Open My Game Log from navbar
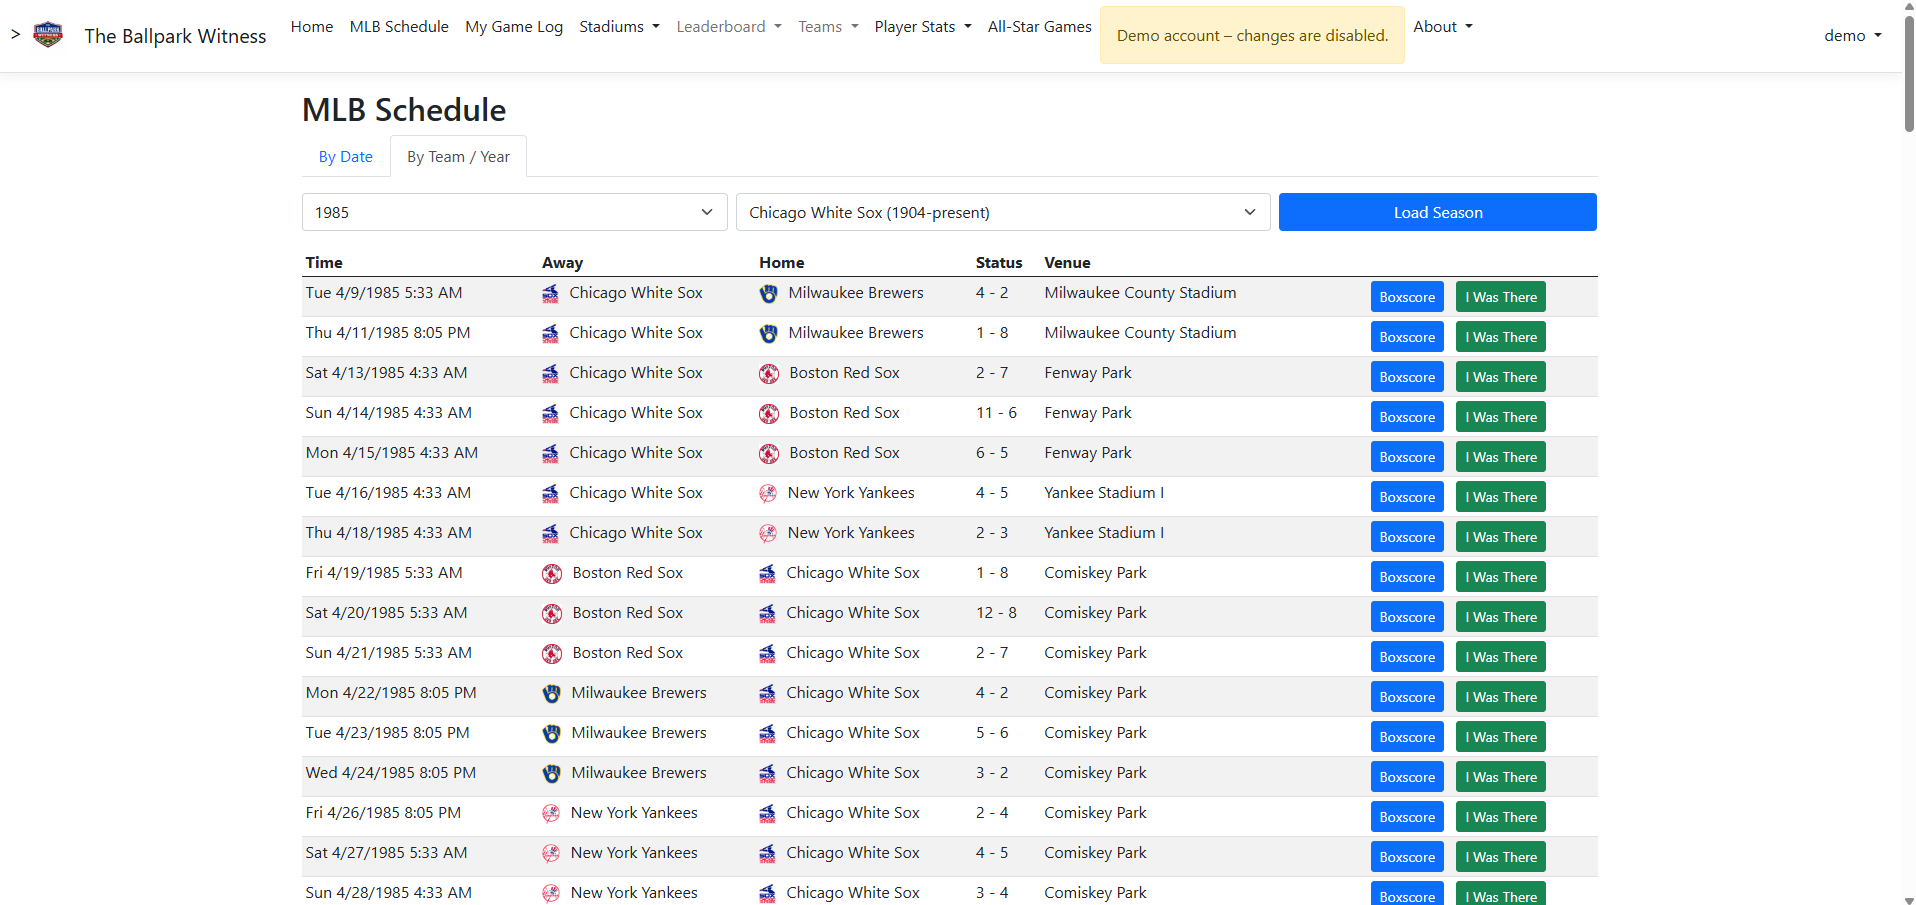Screen dimensions: 1916x905 point(514,27)
